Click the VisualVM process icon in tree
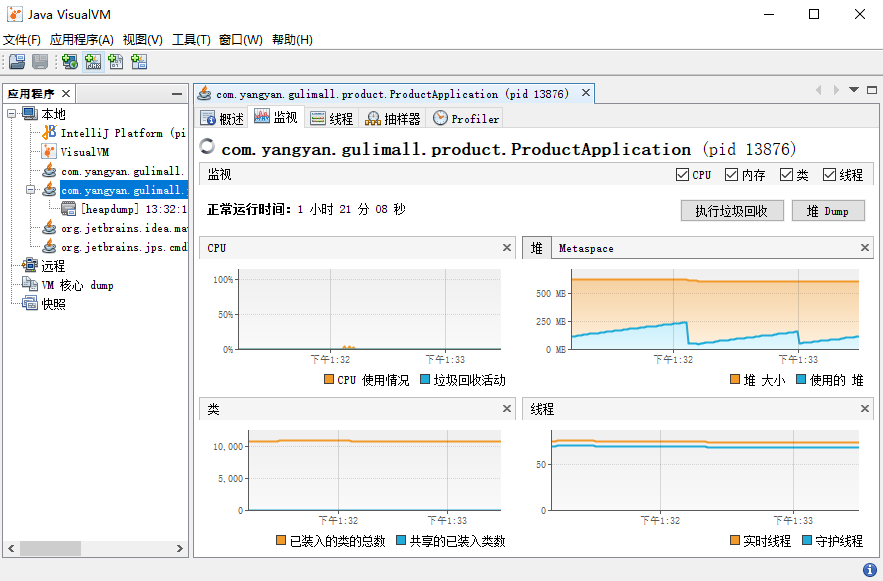The width and height of the screenshot is (883, 581). (50, 151)
